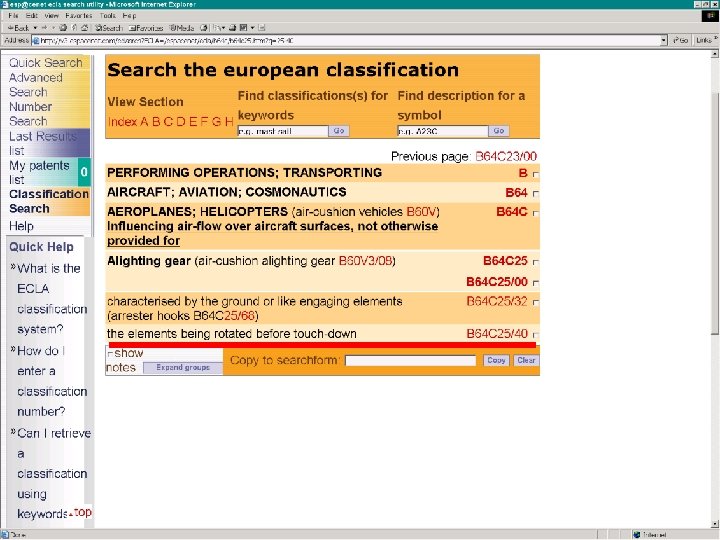
Task: Open Last Results list in sidebar
Action: tap(43, 143)
